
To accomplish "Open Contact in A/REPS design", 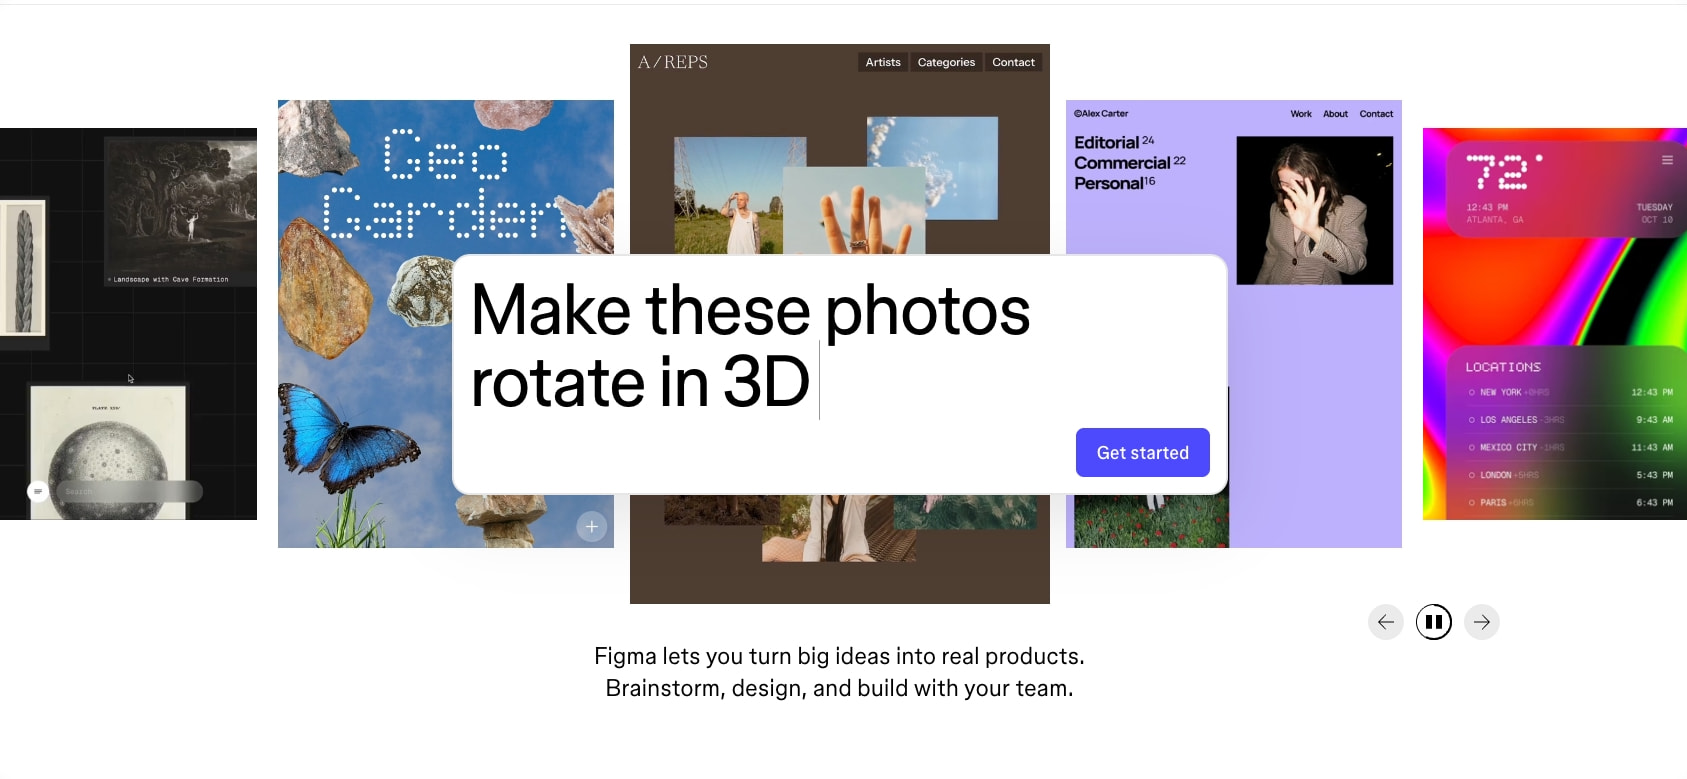I will 1013,62.
